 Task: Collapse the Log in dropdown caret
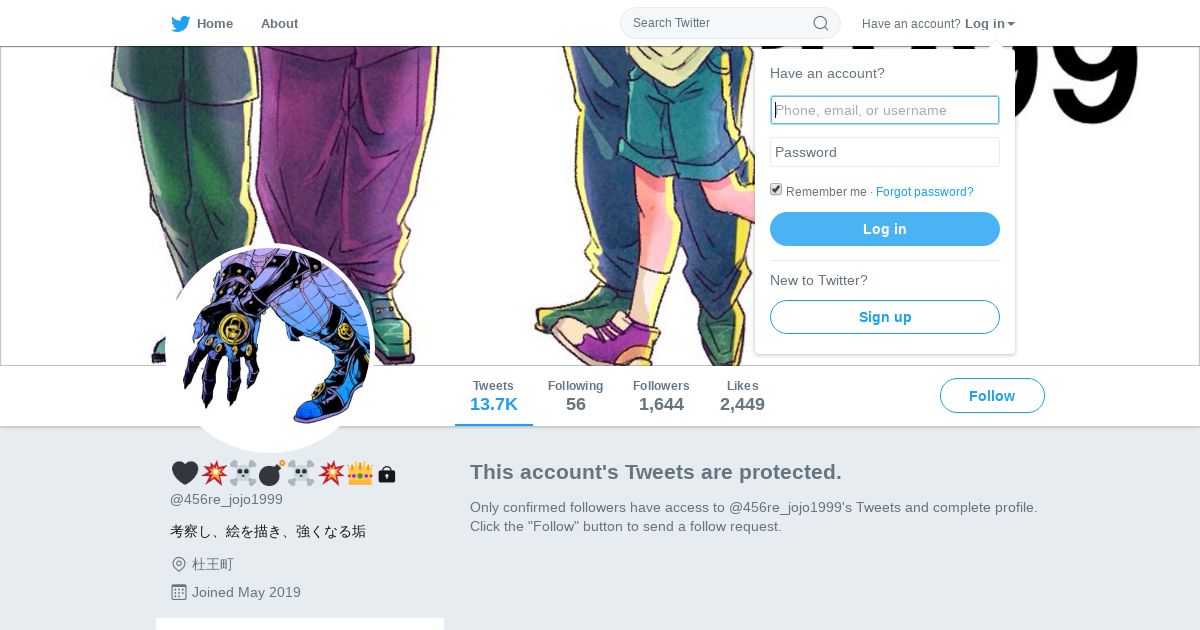(1011, 24)
